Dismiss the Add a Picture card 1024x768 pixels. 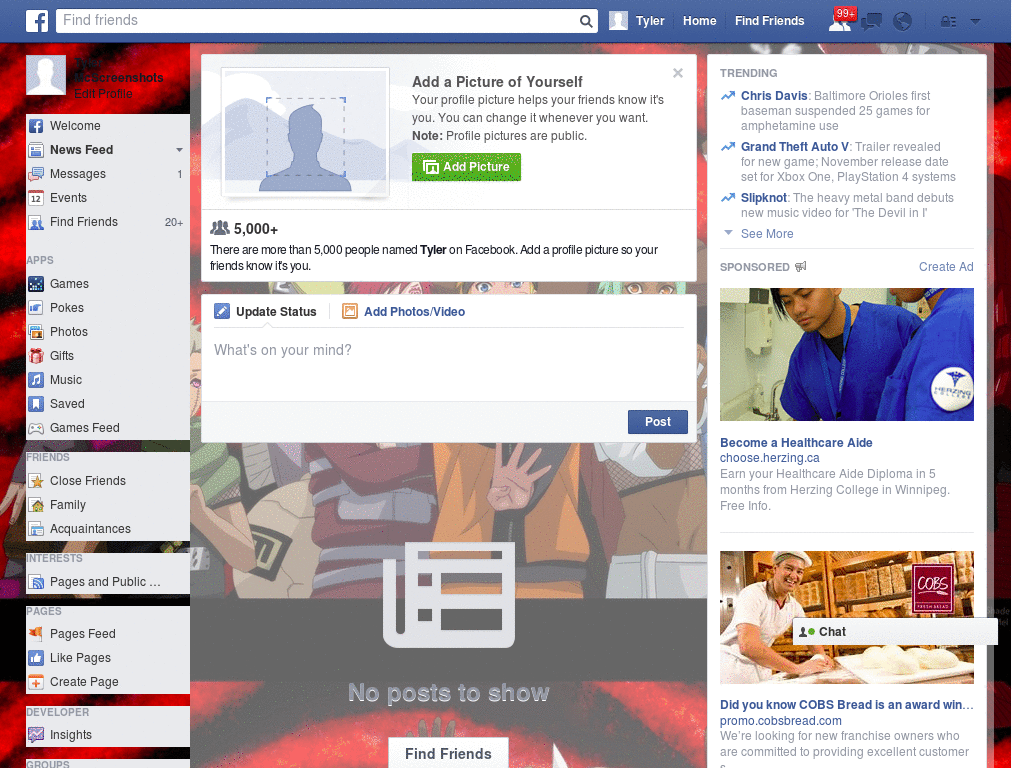click(x=678, y=73)
